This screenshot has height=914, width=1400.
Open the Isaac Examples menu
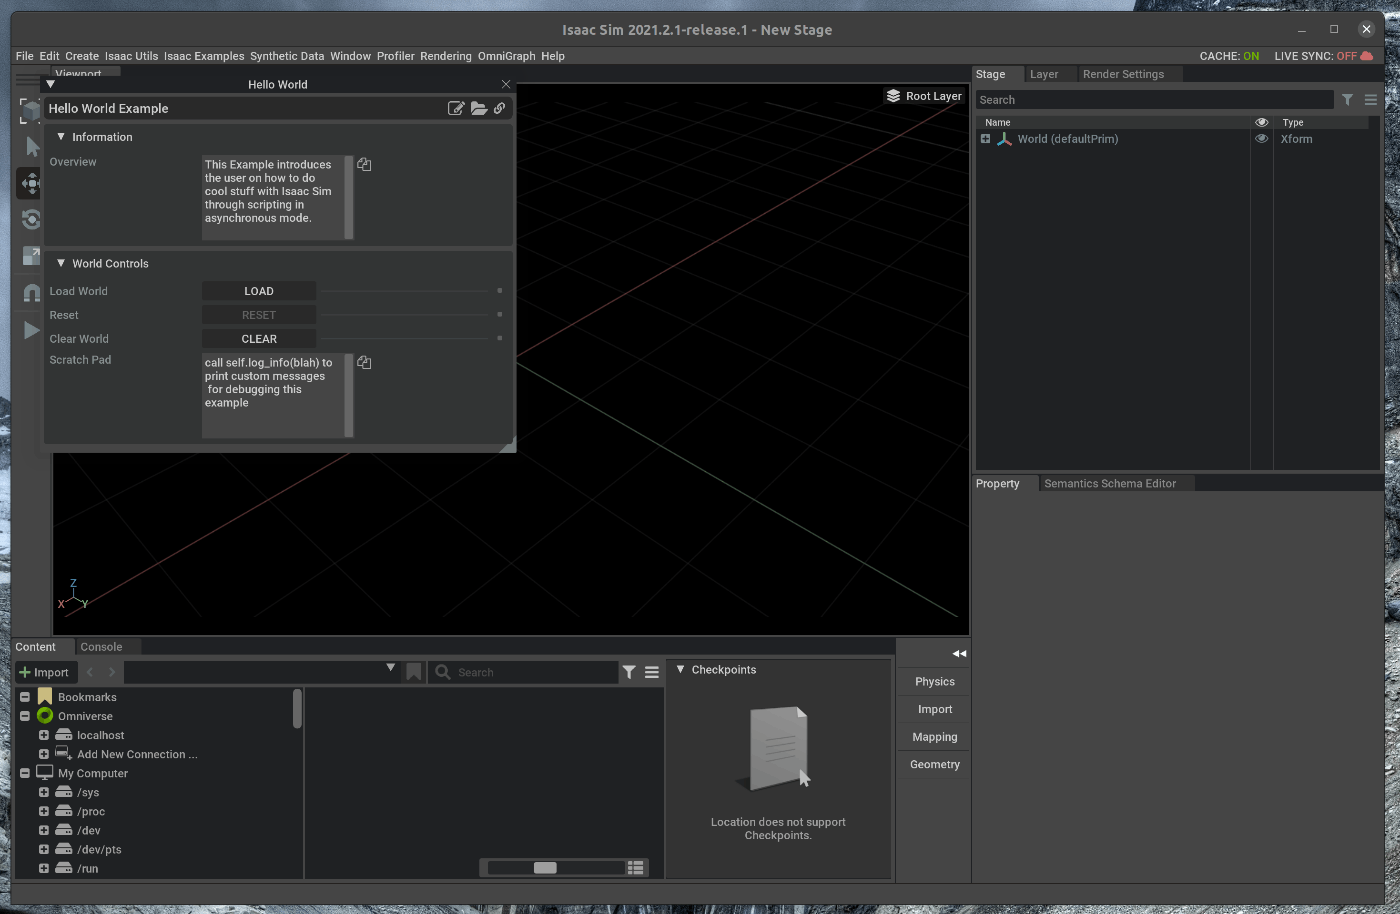204,56
